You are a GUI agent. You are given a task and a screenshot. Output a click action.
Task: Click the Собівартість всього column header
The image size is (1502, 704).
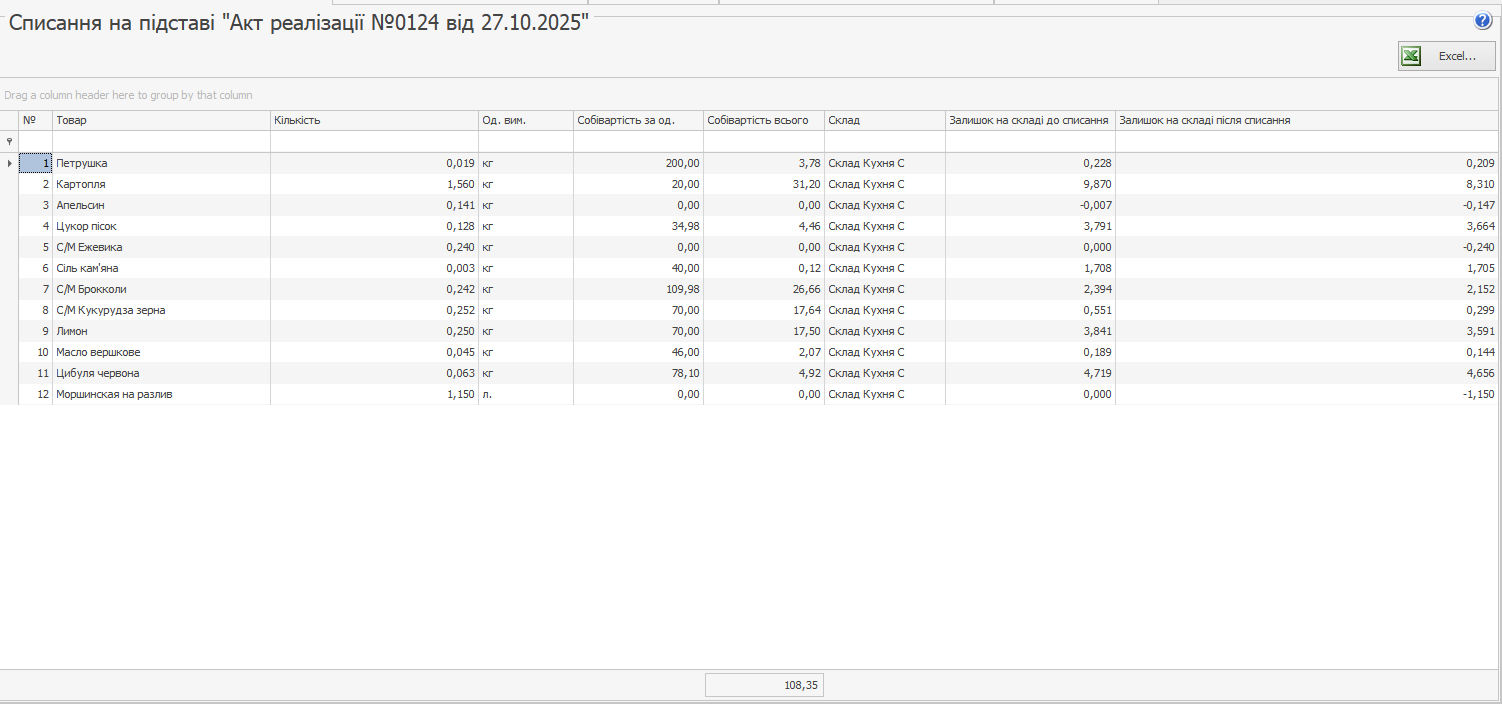(762, 120)
